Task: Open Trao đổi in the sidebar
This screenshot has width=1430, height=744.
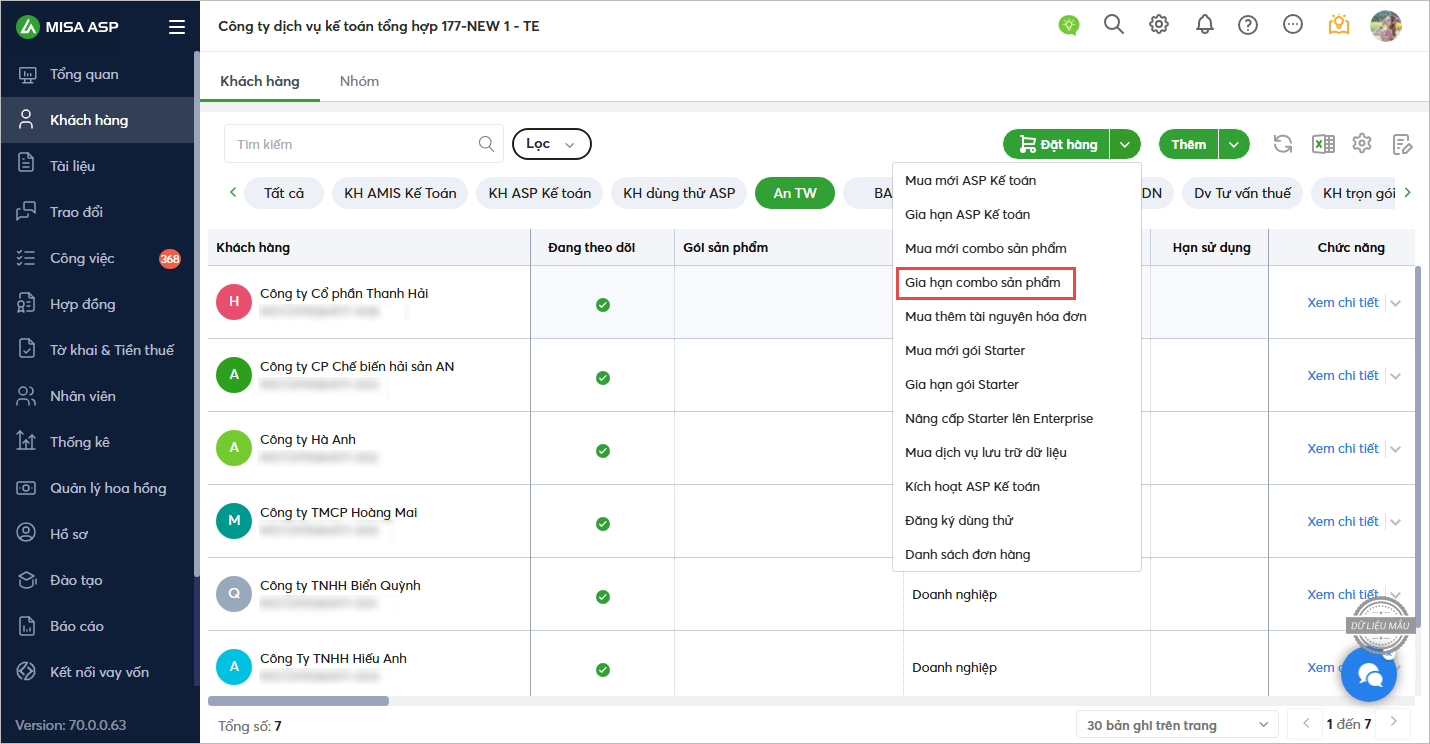Action: (76, 212)
